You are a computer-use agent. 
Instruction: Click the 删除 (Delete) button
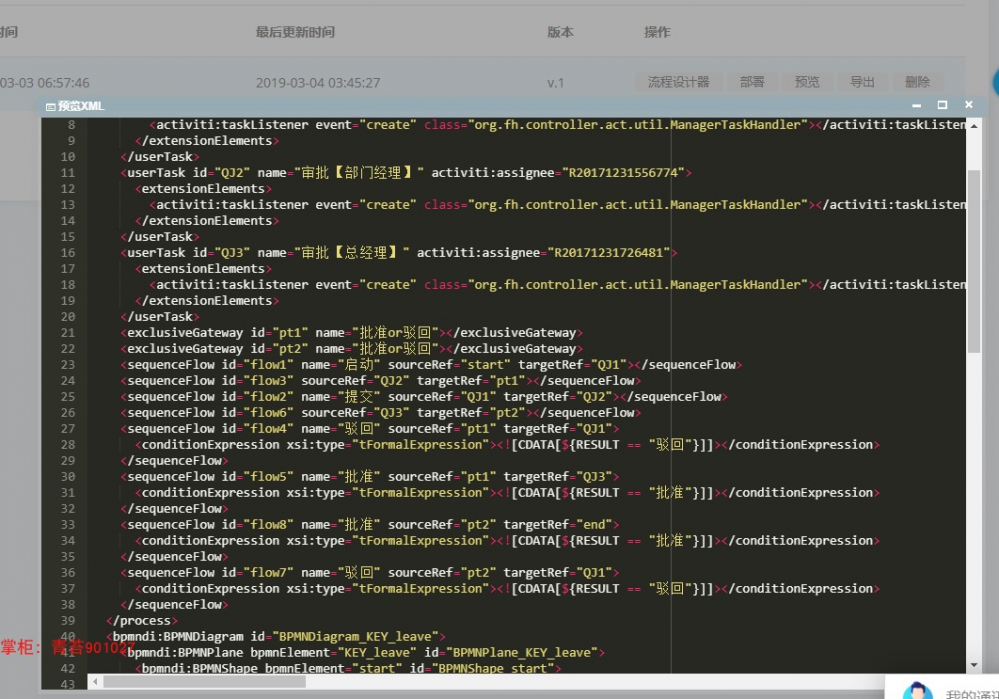[x=917, y=82]
